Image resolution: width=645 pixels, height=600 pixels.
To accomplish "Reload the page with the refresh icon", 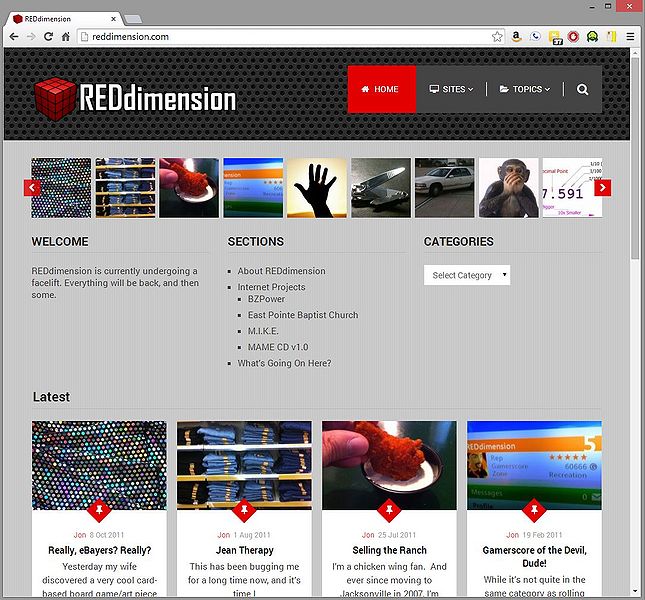I will click(48, 37).
